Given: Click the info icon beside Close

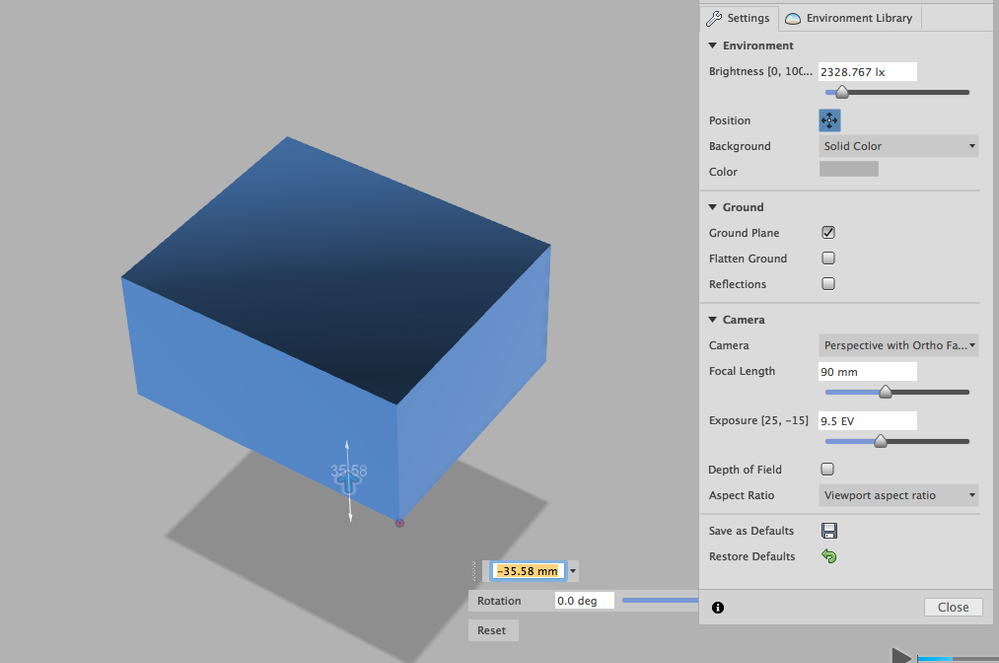Looking at the screenshot, I should 718,608.
